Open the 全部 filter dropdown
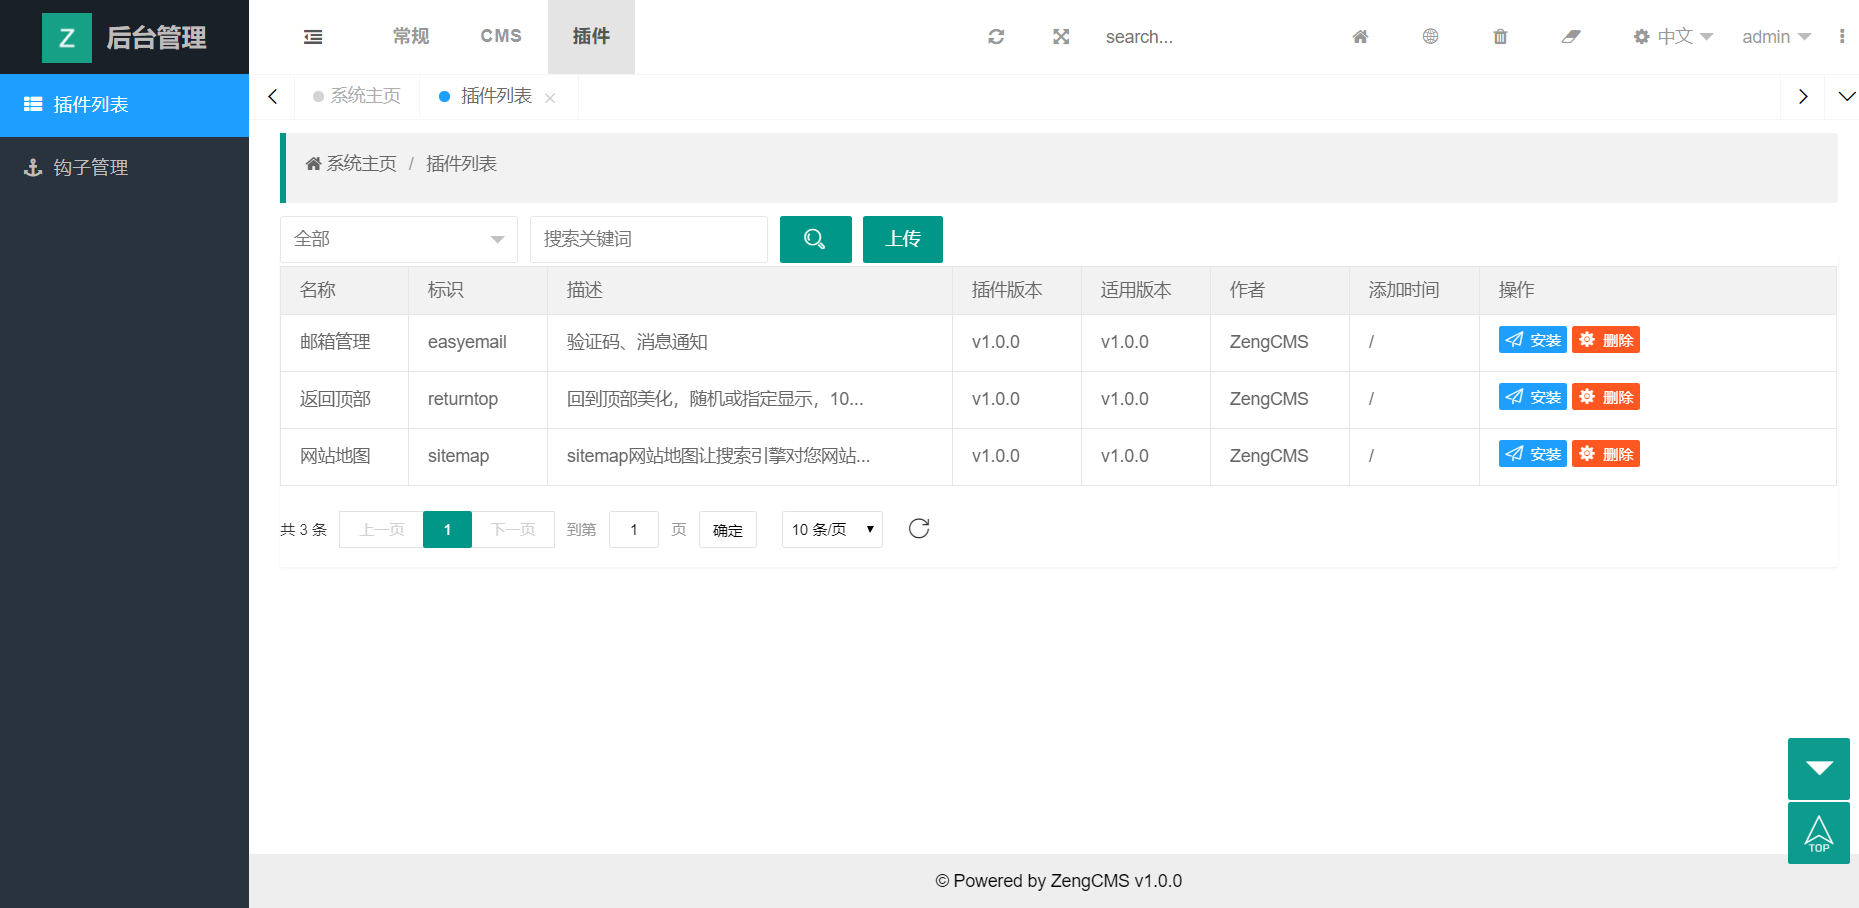This screenshot has width=1859, height=908. (398, 239)
